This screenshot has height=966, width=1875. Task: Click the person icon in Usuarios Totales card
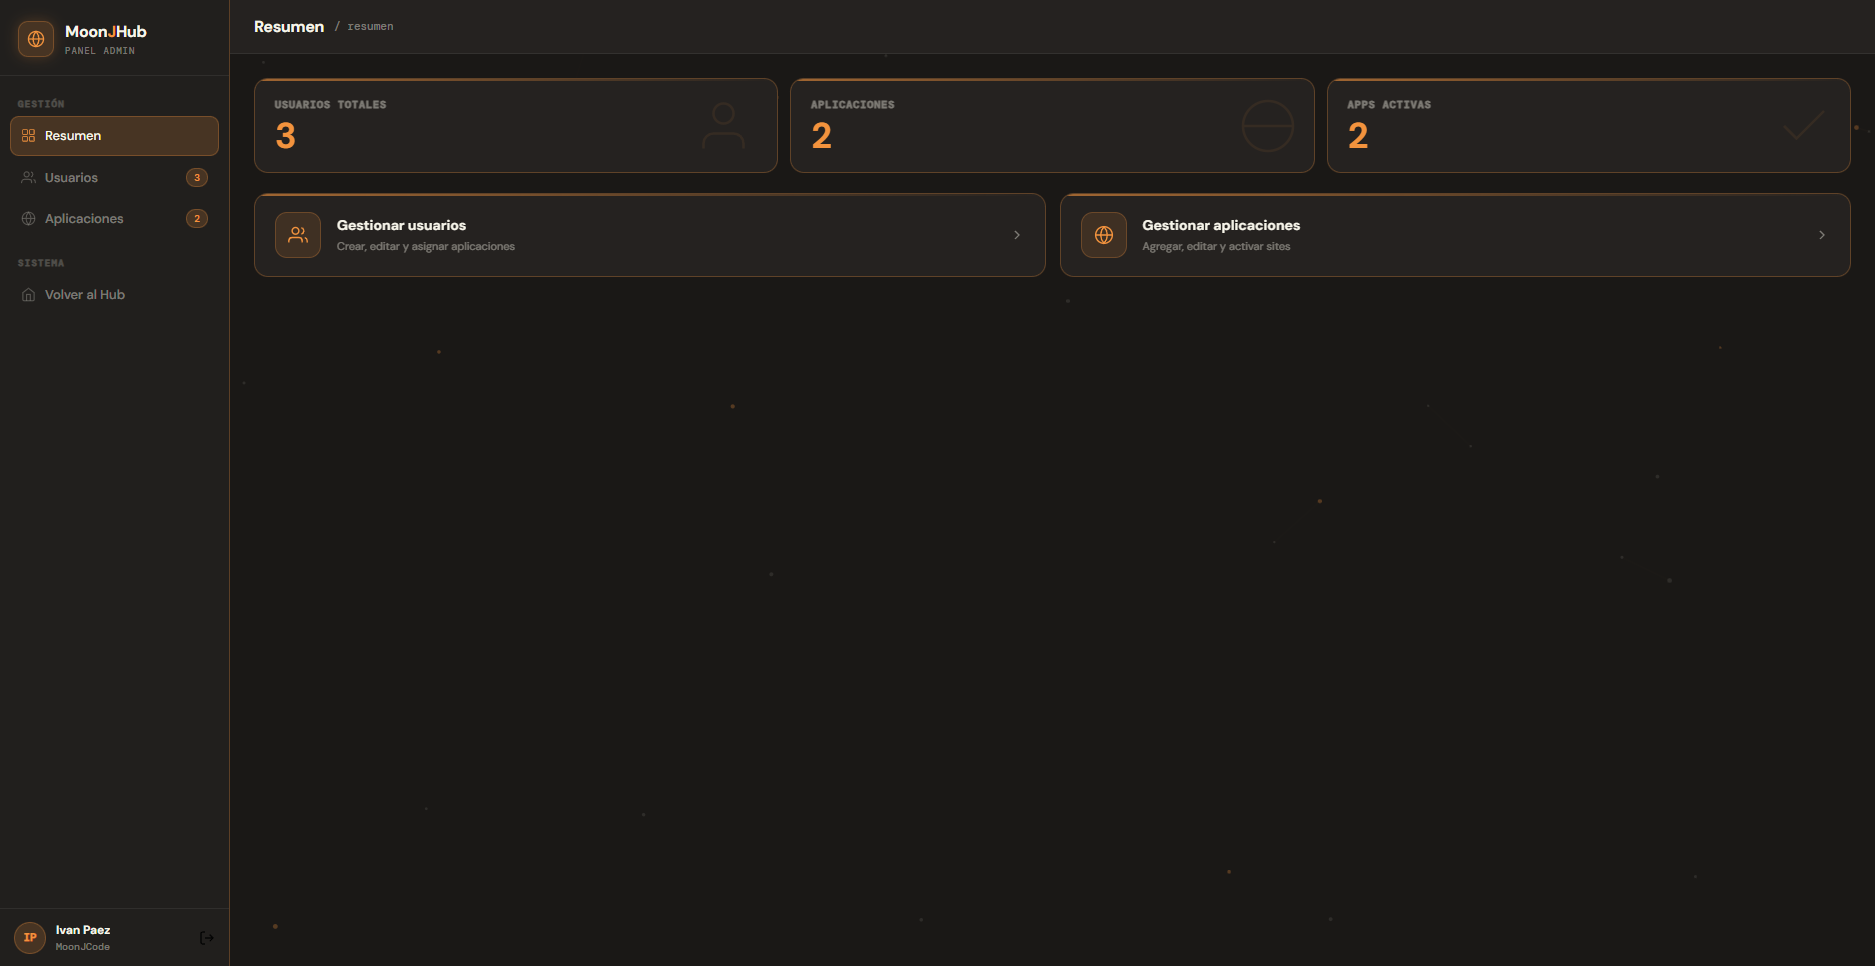(723, 126)
